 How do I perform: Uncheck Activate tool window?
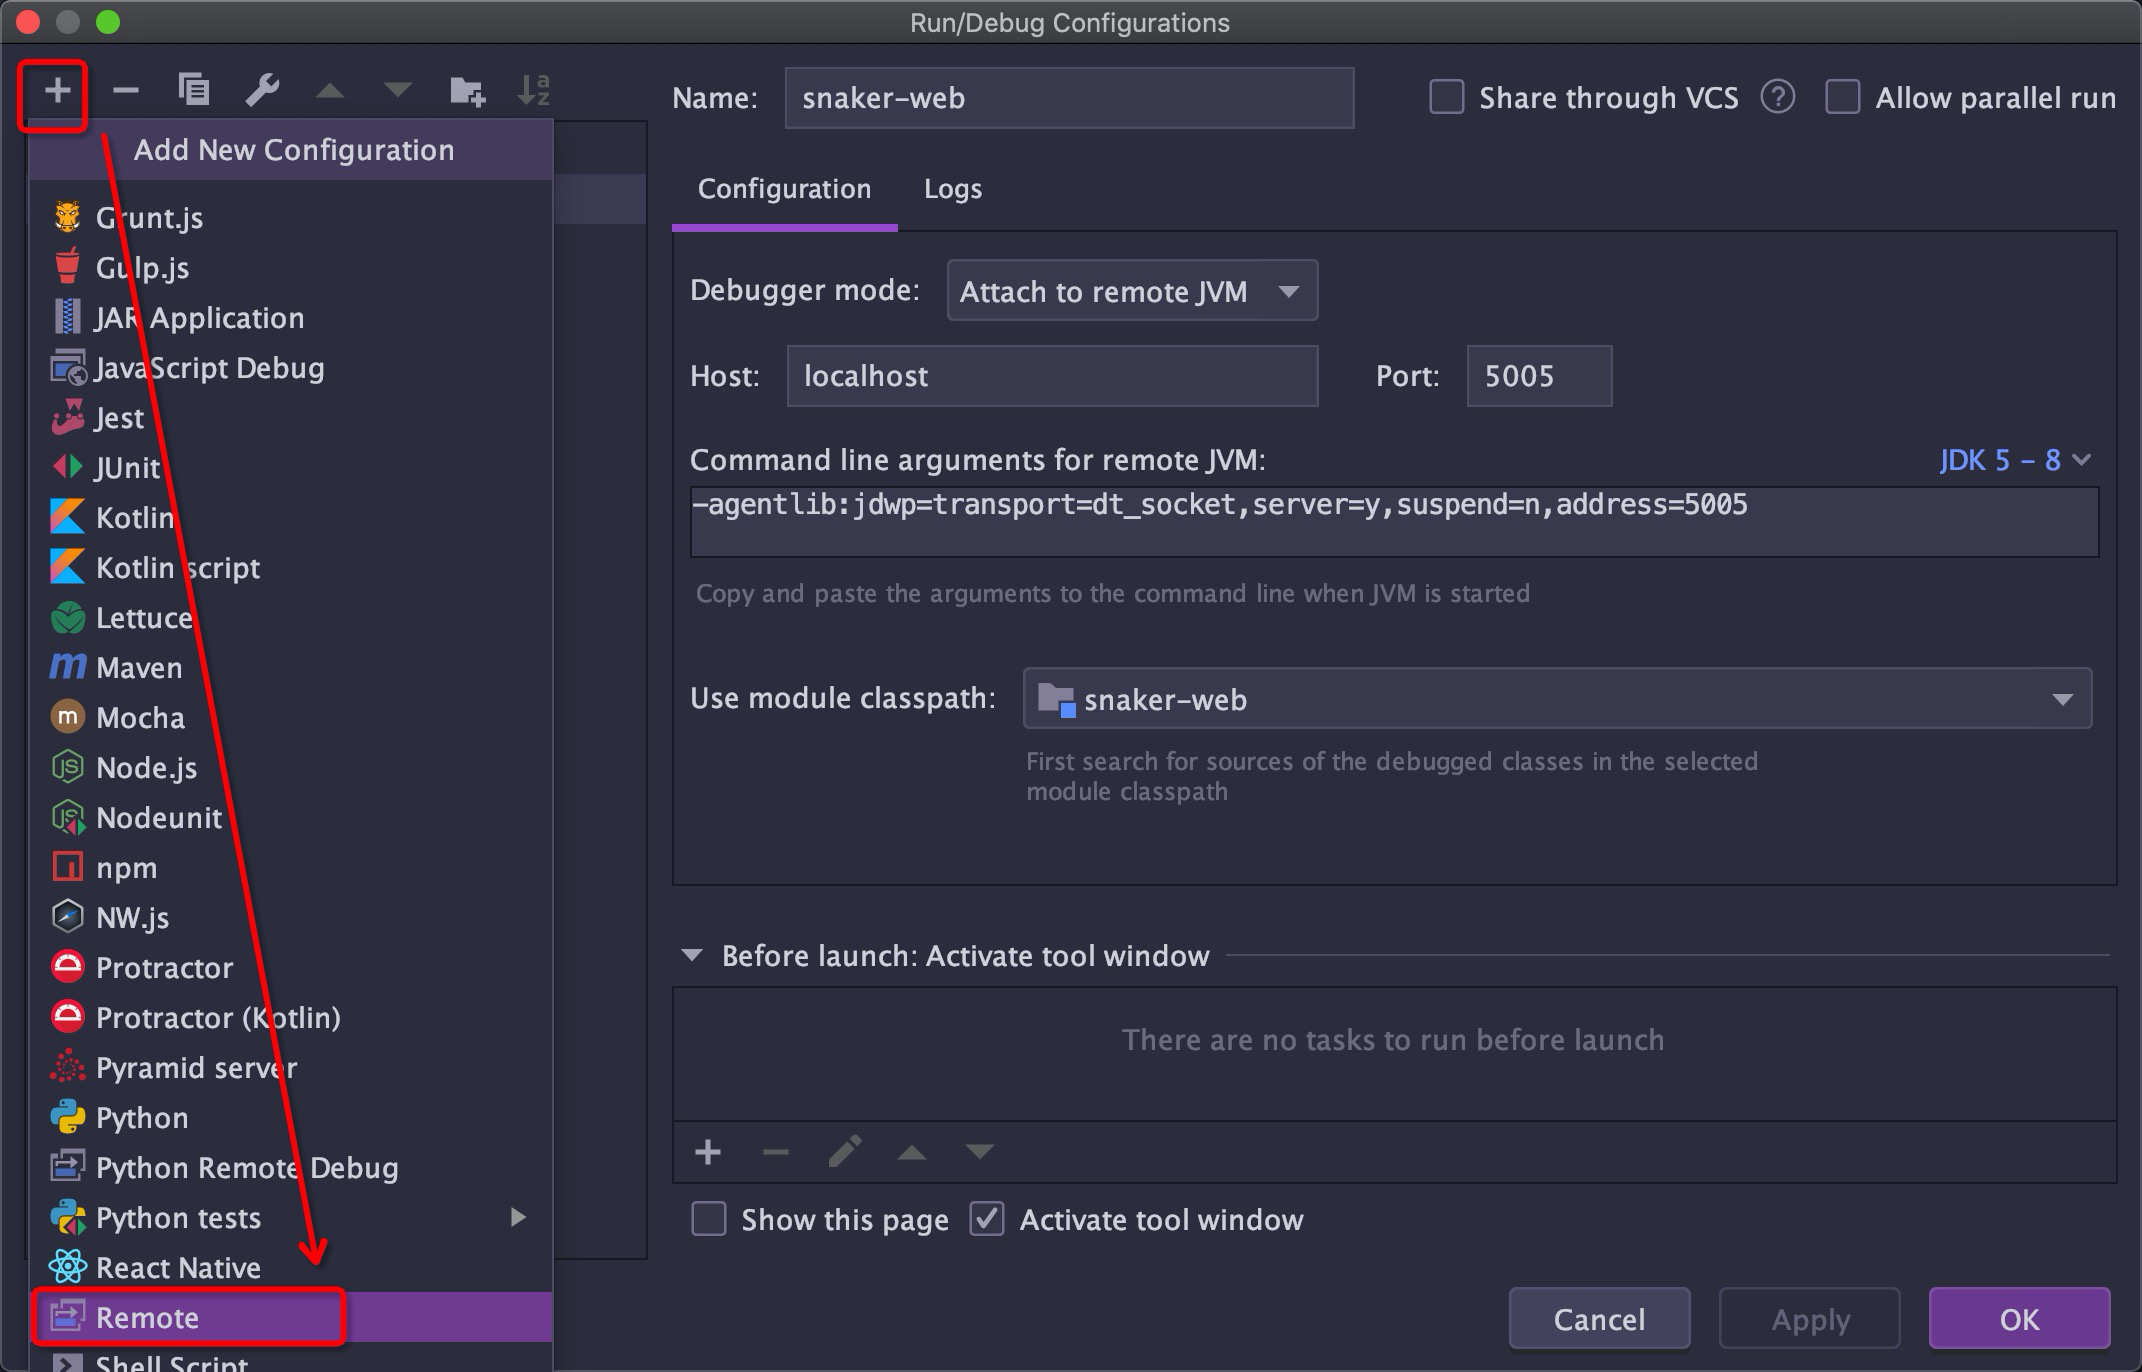pyautogui.click(x=987, y=1219)
